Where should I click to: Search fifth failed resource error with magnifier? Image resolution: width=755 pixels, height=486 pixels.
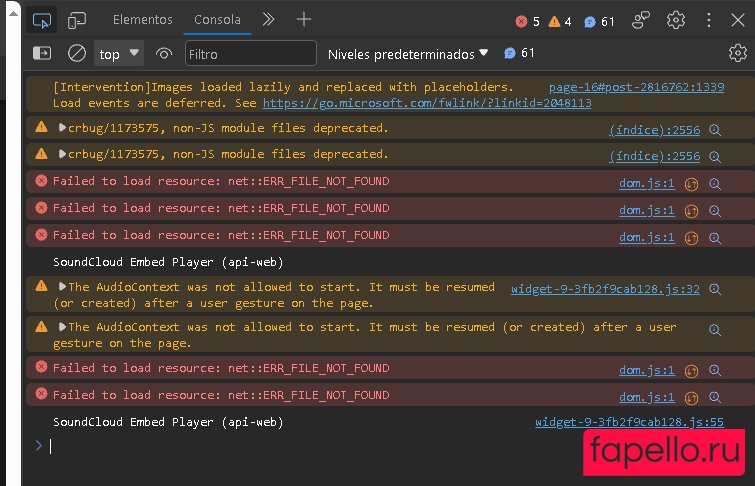(715, 397)
